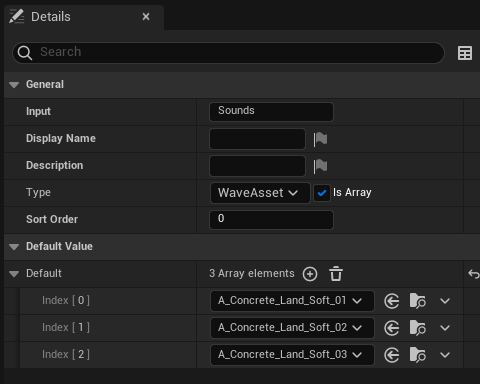Browse to Index 1 asset in Content Browser
Image resolution: width=480 pixels, height=384 pixels.
pos(418,328)
